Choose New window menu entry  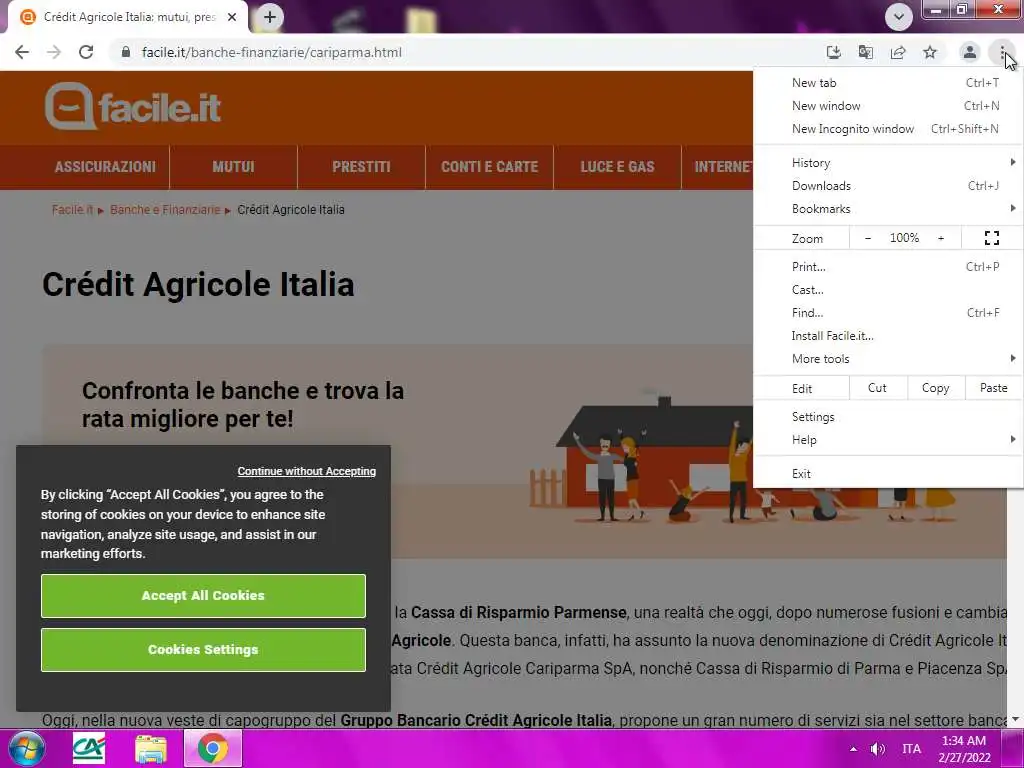(888, 106)
